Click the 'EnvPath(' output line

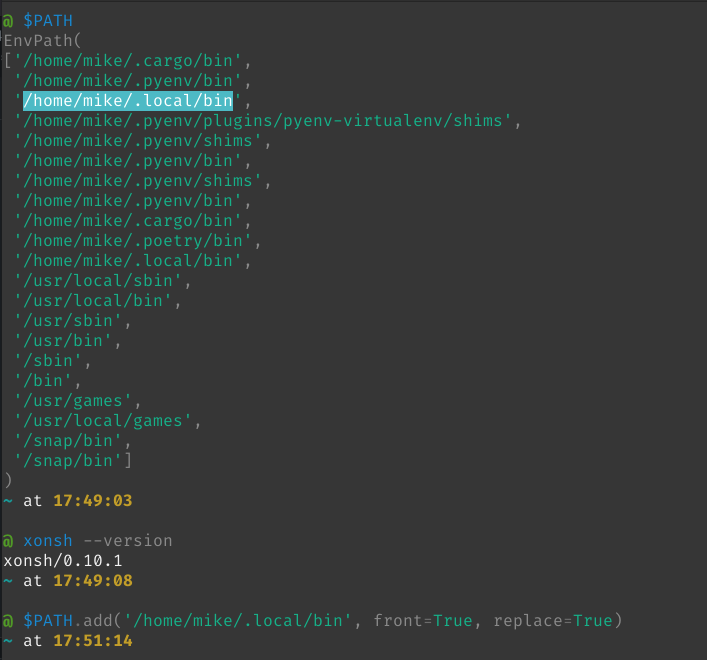tap(42, 41)
